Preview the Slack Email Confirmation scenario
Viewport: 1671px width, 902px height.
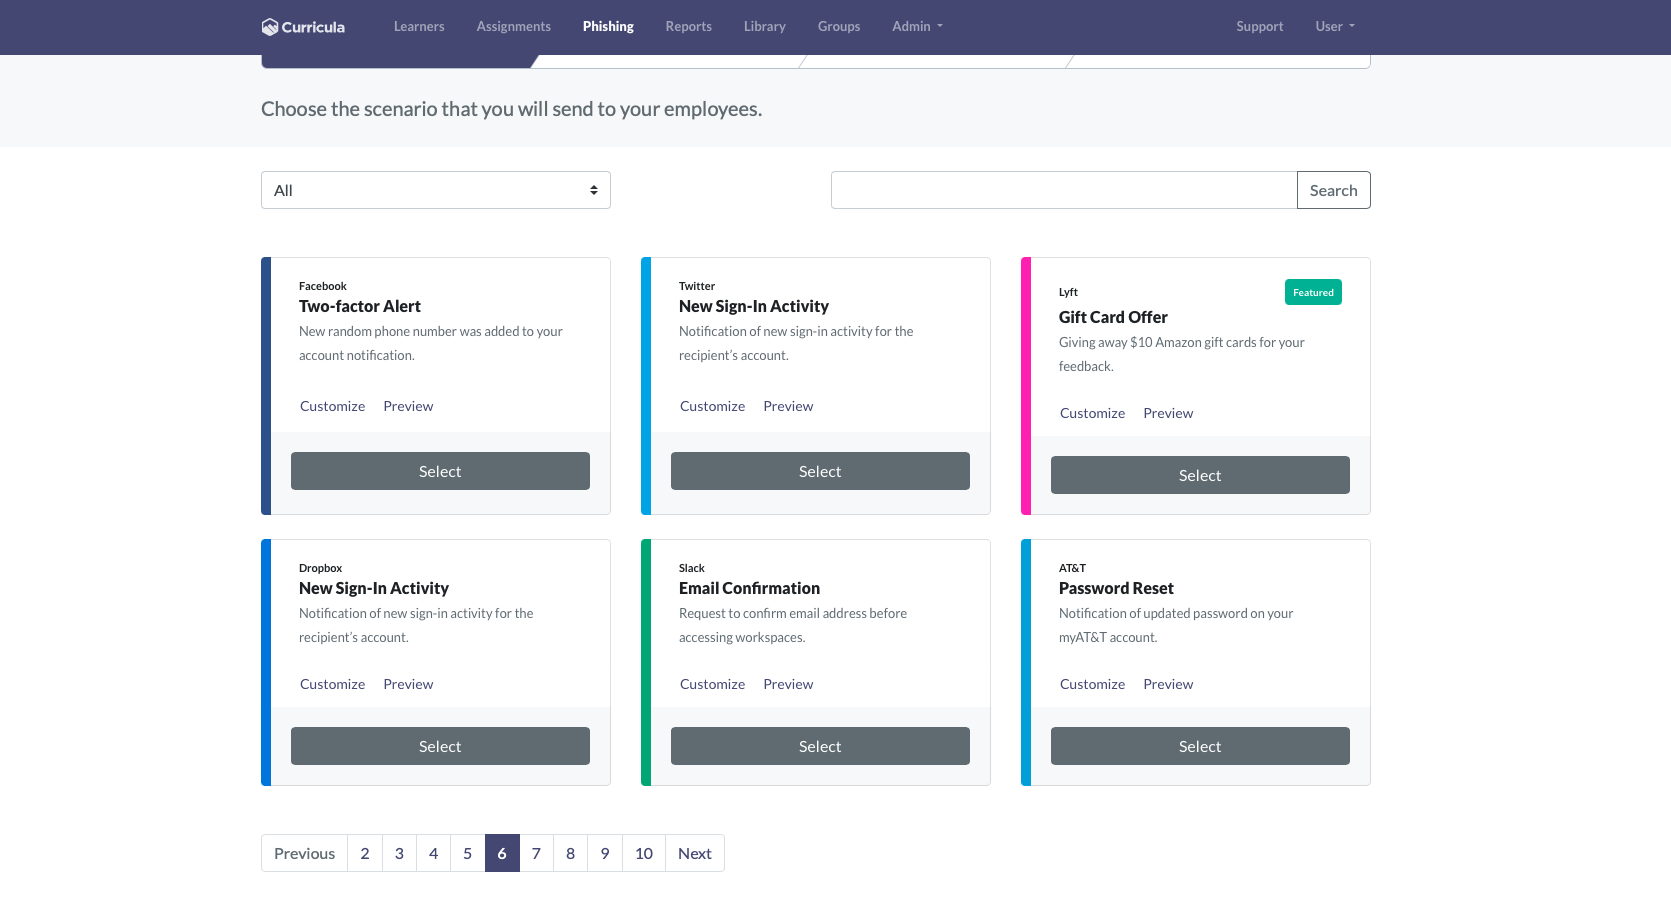tap(788, 684)
